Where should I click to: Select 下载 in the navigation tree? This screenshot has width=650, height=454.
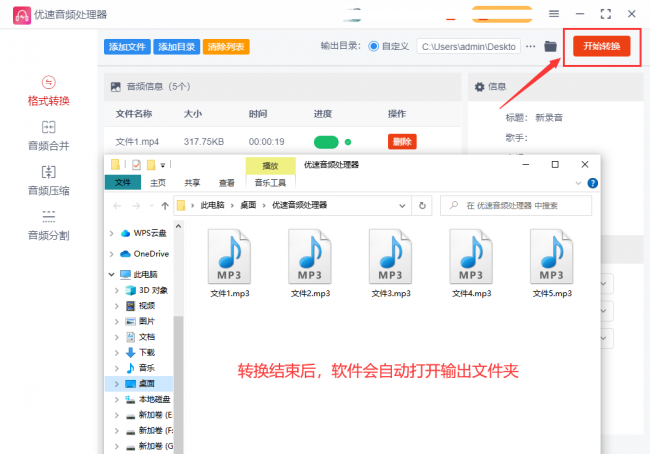tap(146, 352)
